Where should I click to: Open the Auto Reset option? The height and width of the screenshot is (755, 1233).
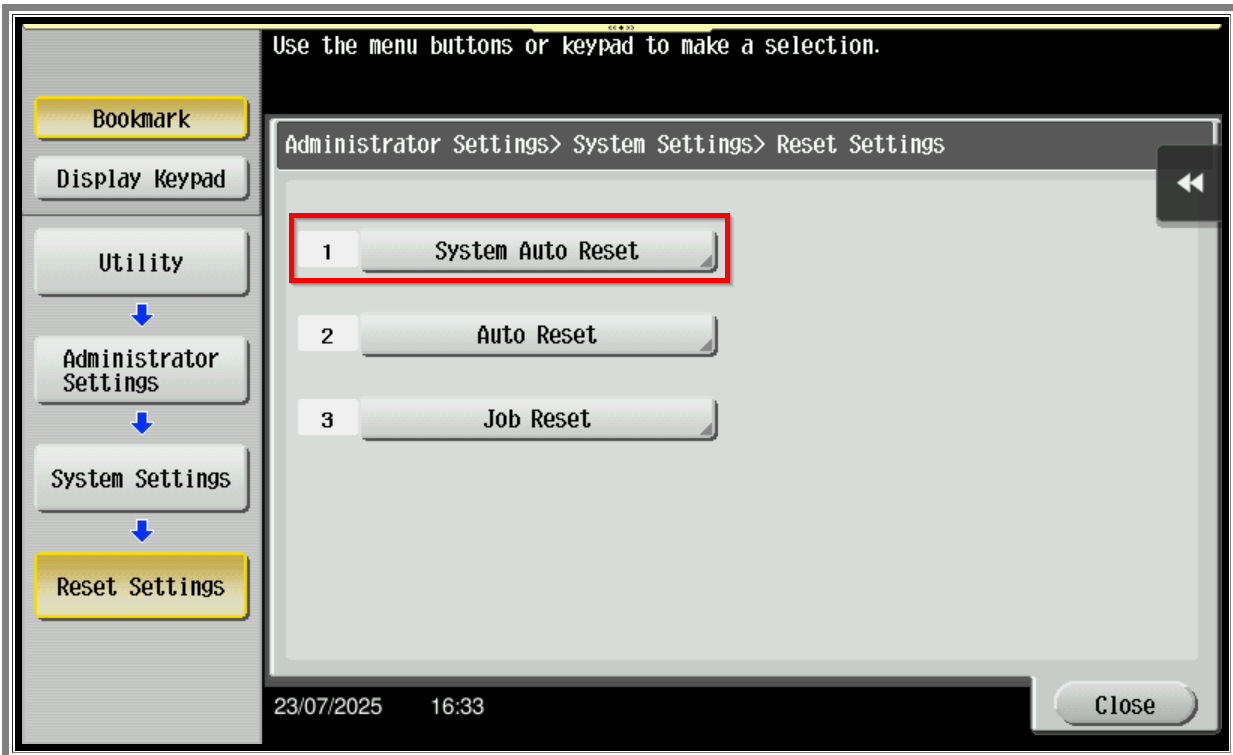click(538, 336)
